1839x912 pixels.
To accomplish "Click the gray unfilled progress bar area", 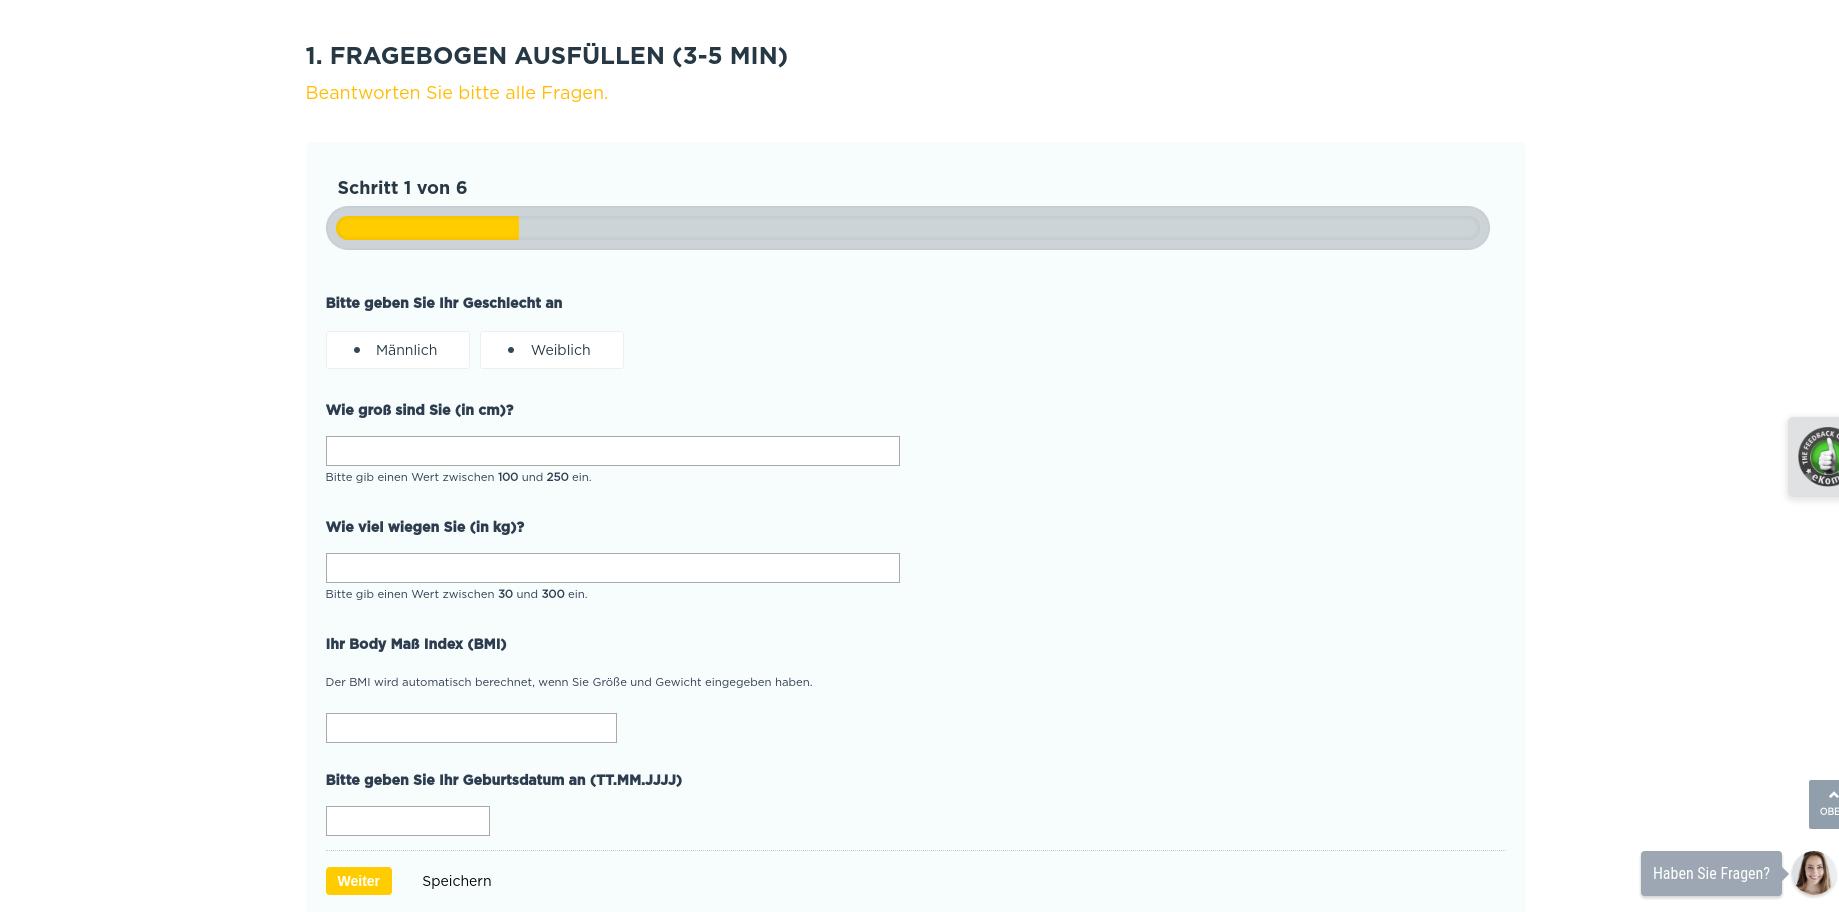I will (996, 228).
